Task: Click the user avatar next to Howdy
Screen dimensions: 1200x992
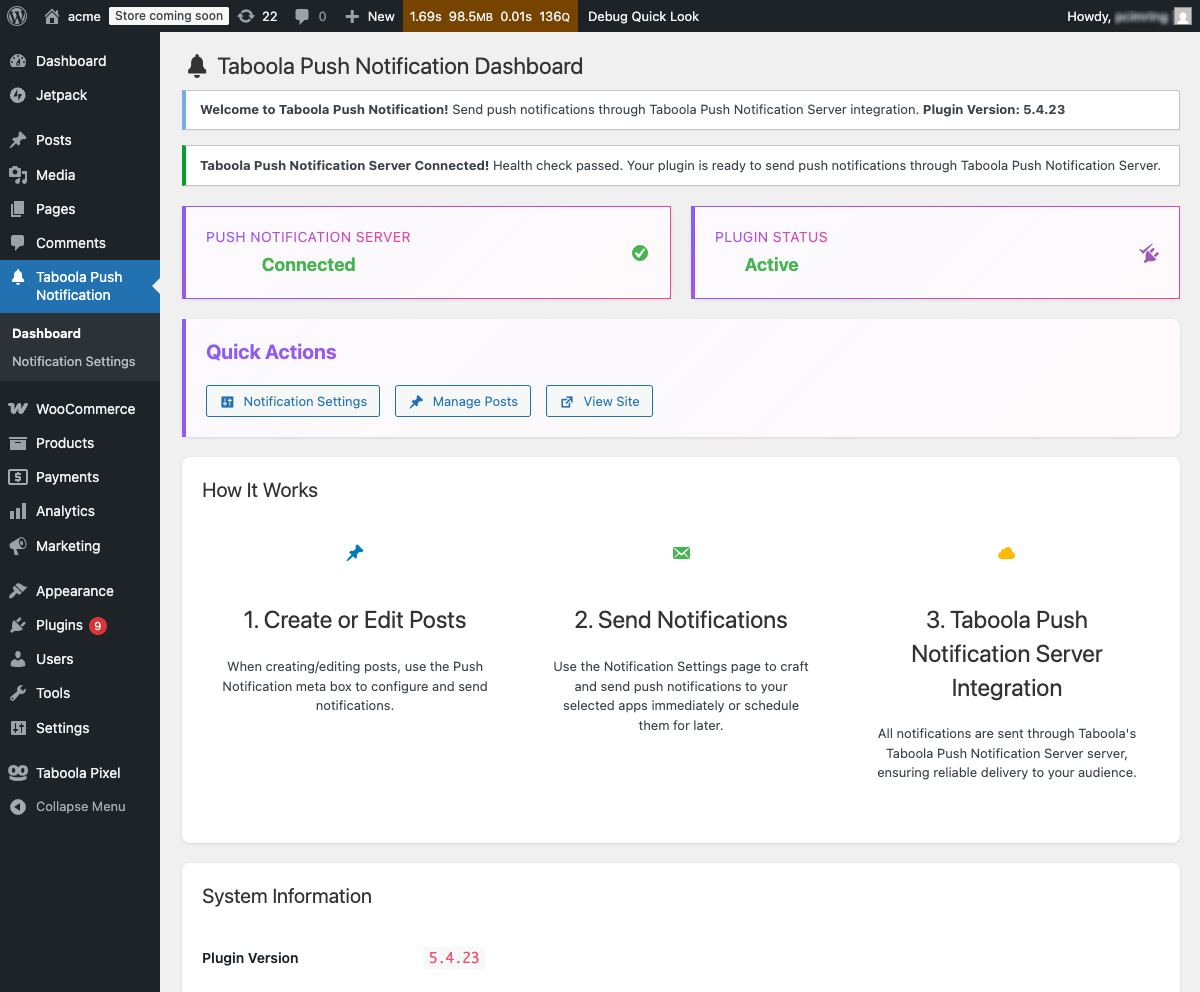Action: 1182,16
